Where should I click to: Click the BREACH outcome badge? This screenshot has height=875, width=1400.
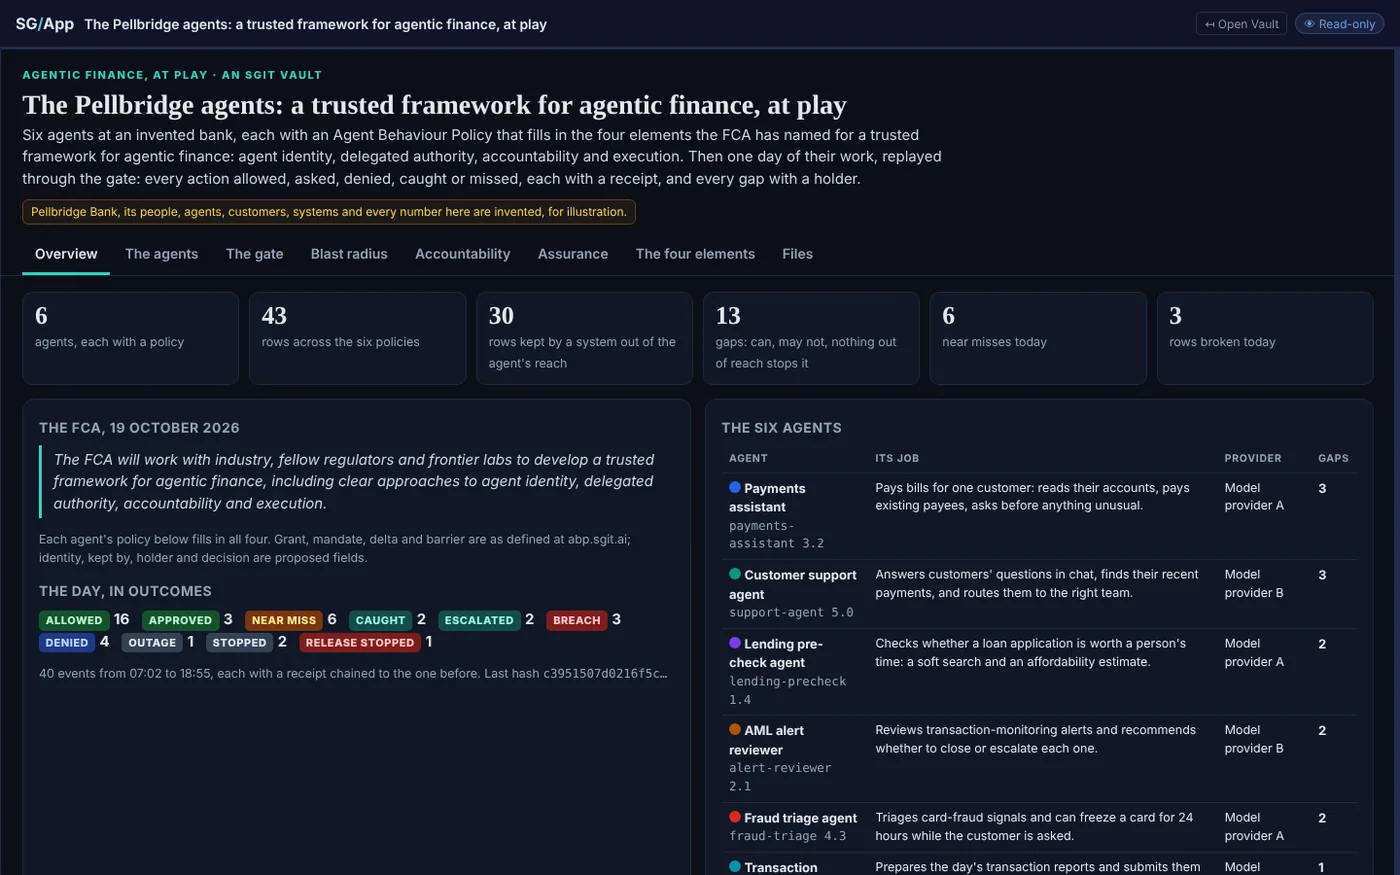tap(577, 620)
